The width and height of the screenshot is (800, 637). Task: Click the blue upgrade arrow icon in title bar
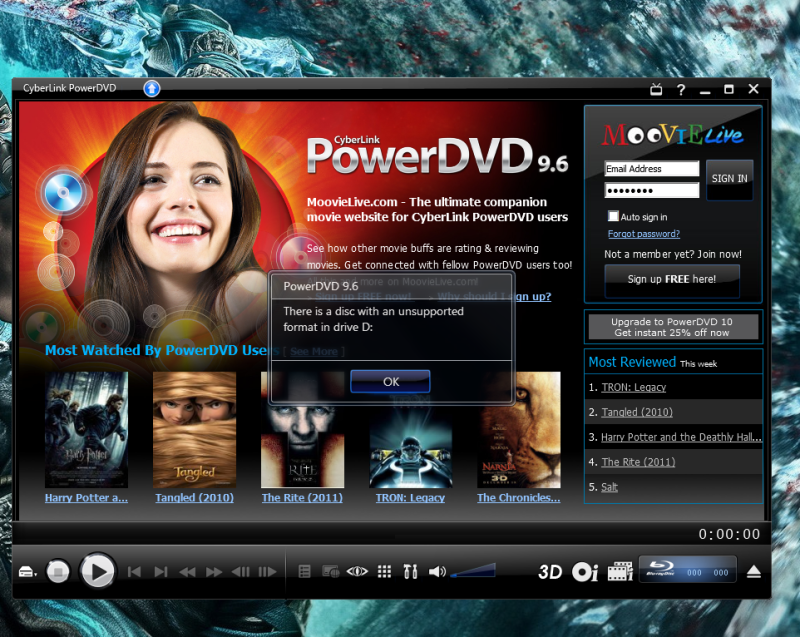pyautogui.click(x=152, y=88)
